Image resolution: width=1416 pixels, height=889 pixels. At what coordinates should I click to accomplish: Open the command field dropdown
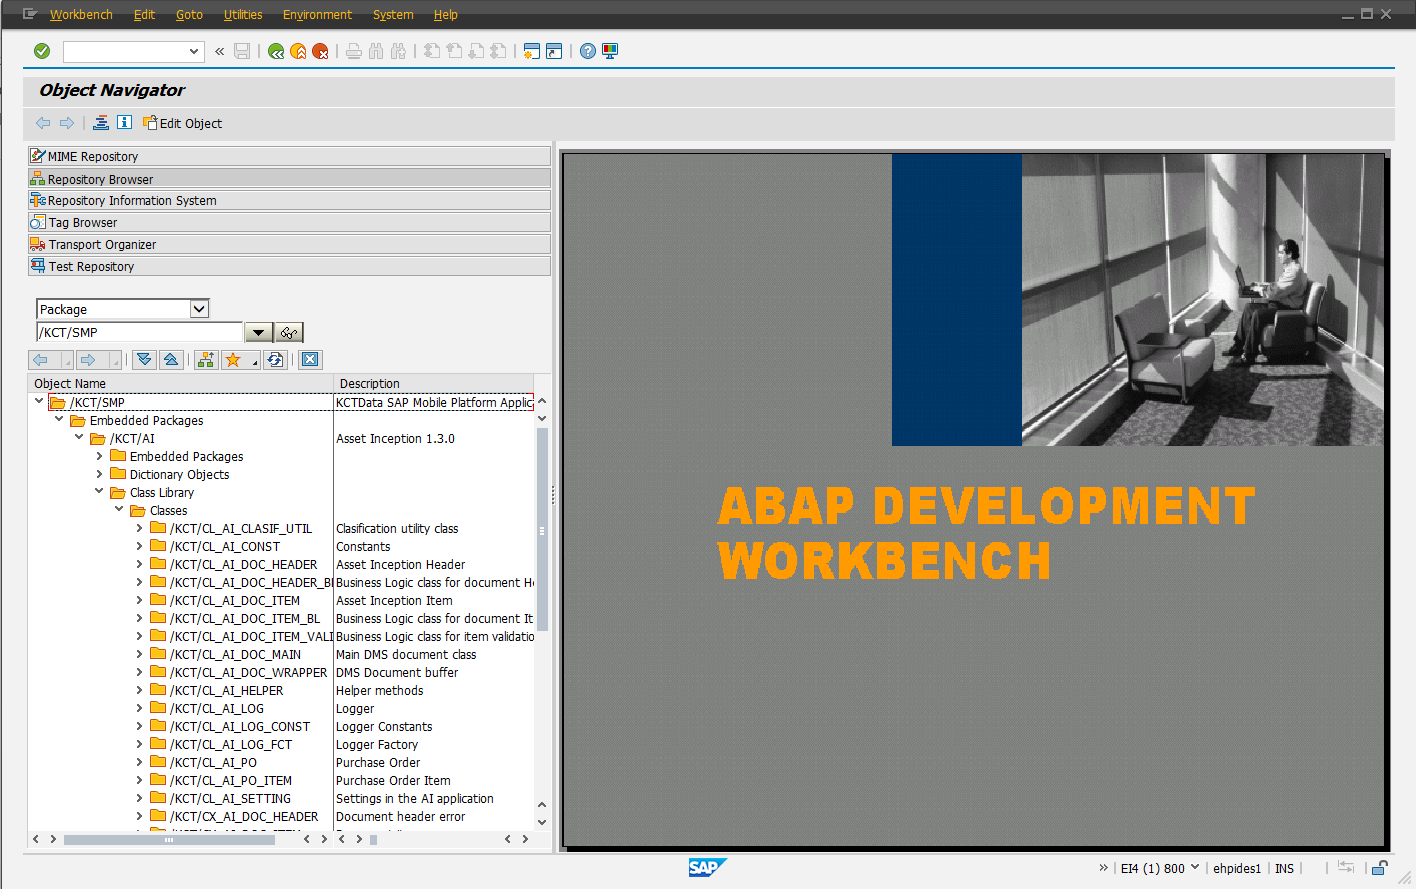pos(194,51)
